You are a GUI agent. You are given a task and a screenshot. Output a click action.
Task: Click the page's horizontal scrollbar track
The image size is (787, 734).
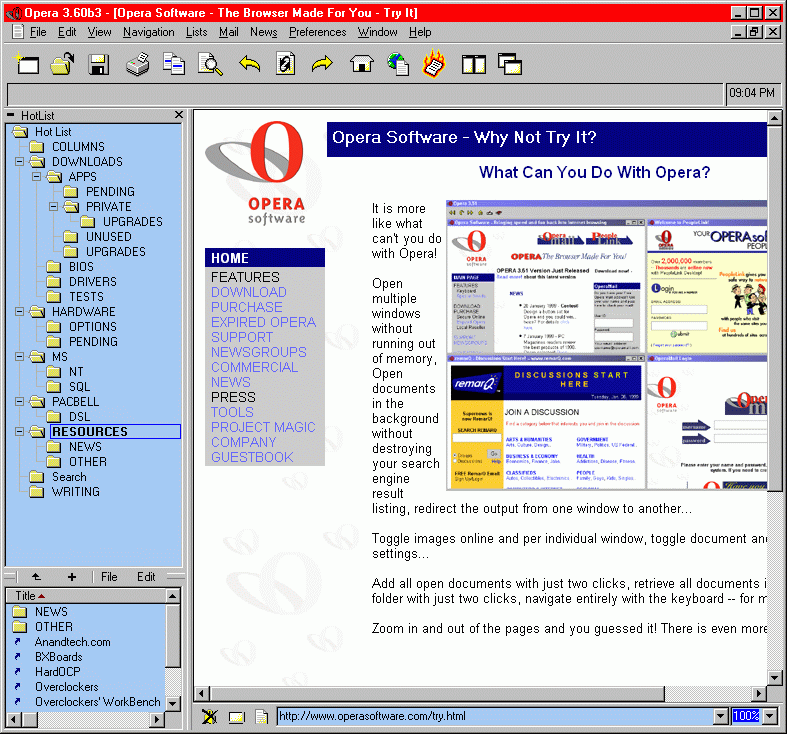tap(480, 693)
